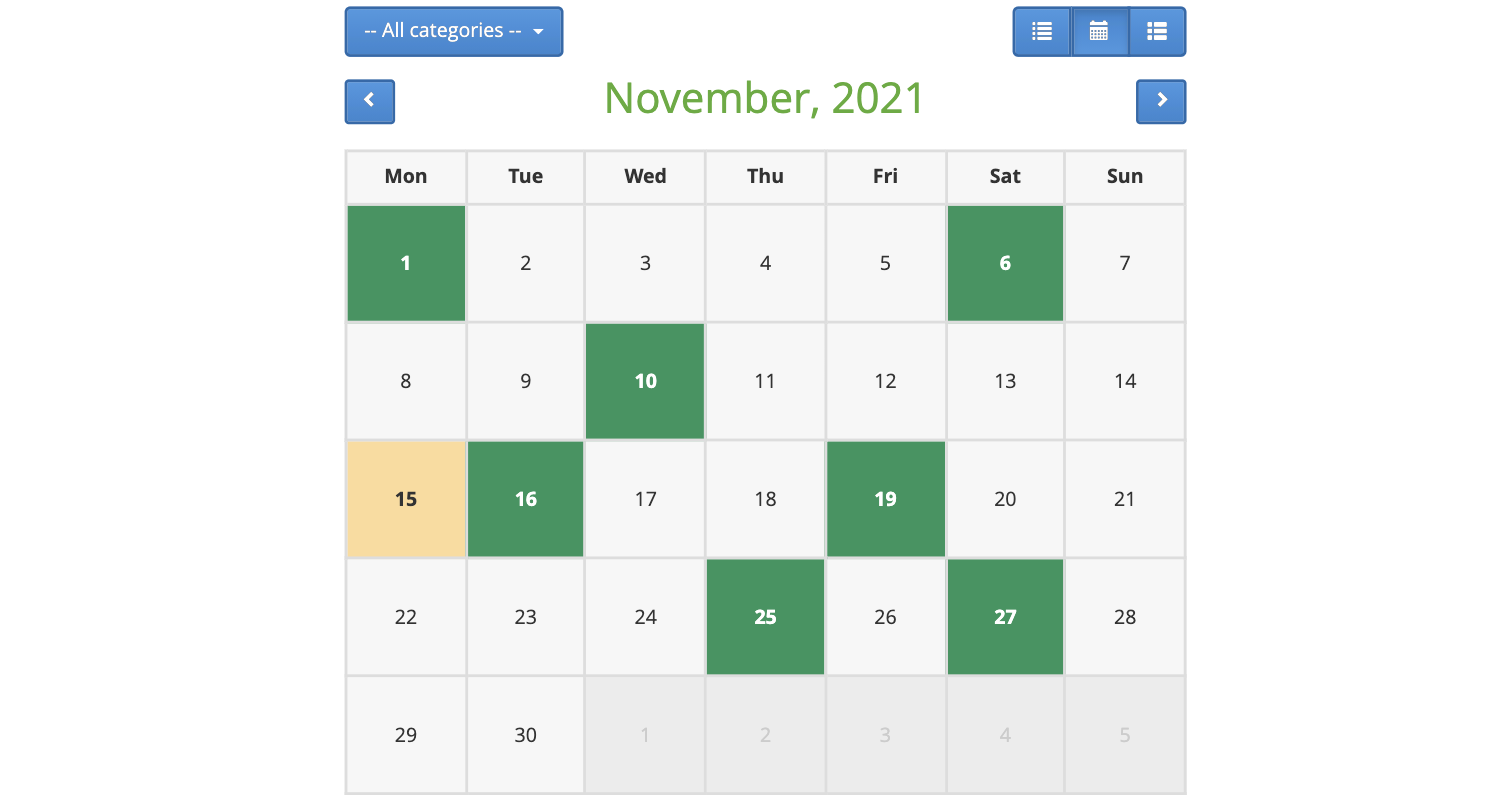The image size is (1494, 798).
Task: Switch to the compact list view icon
Action: click(x=1041, y=32)
